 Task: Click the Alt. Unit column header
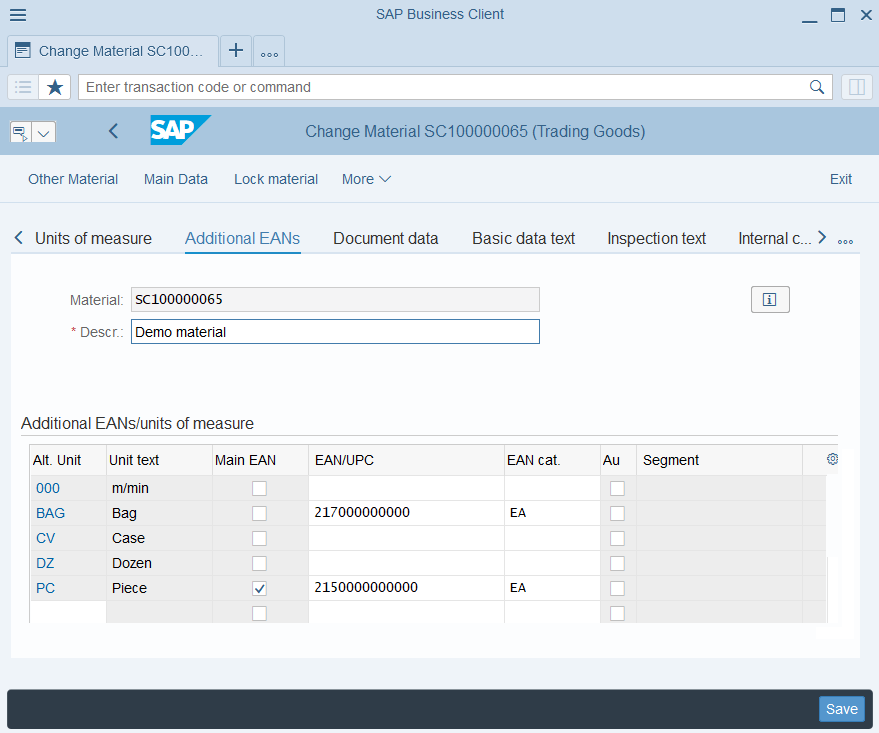tap(68, 460)
